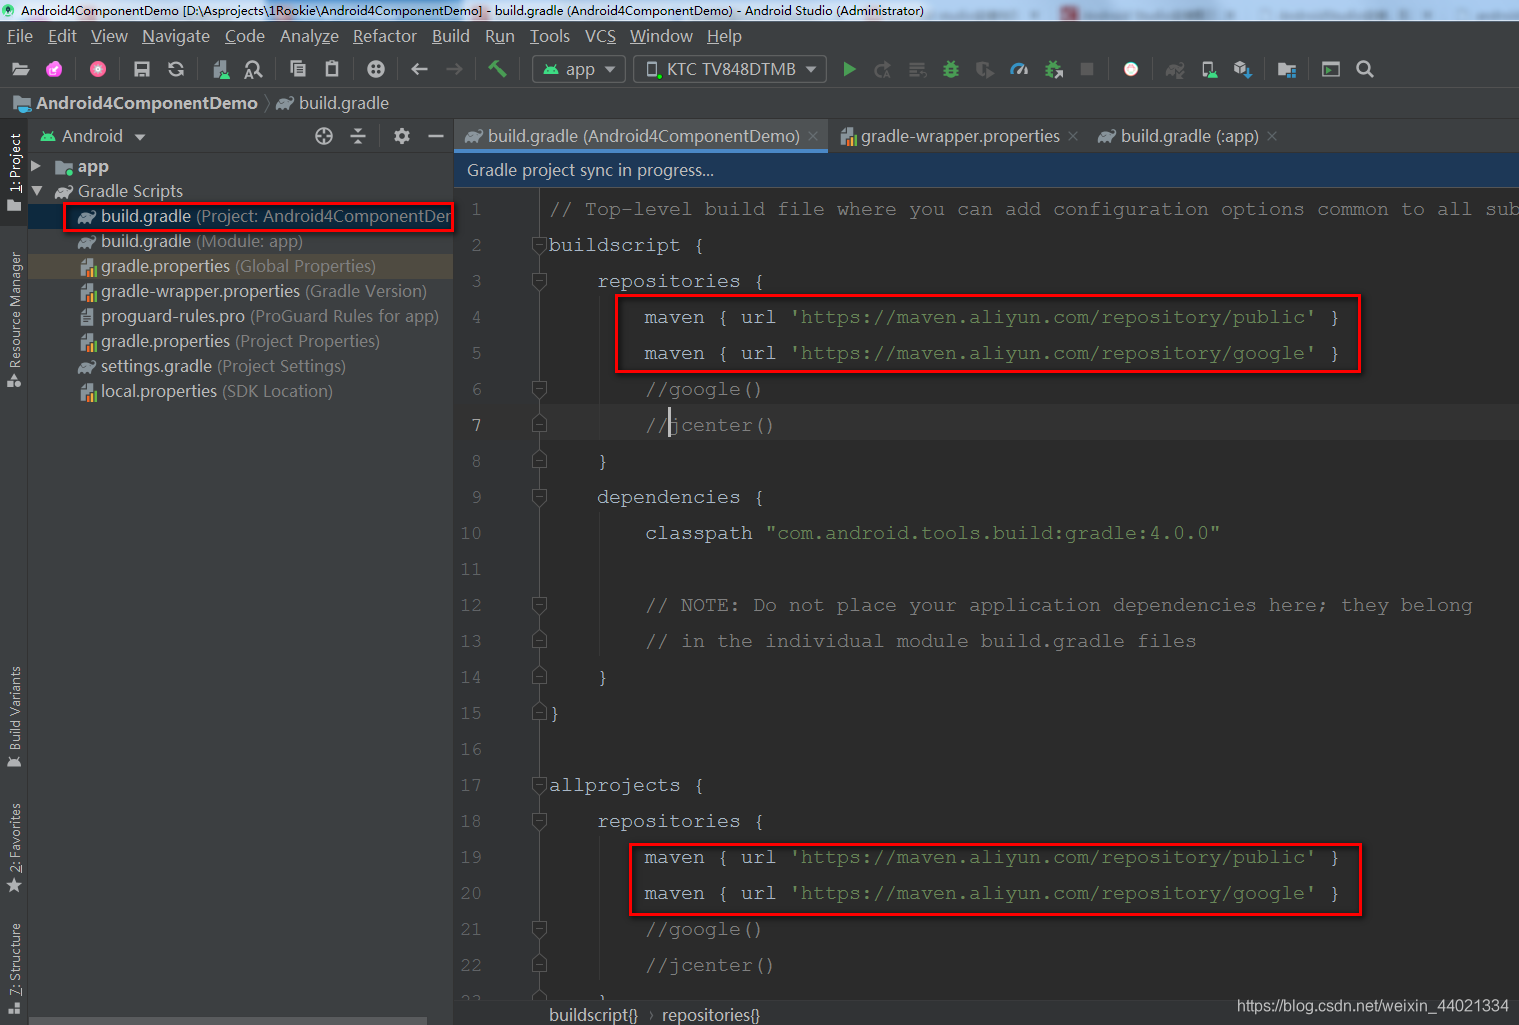
Task: Toggle the Z: Structure tool window
Action: pos(14,968)
